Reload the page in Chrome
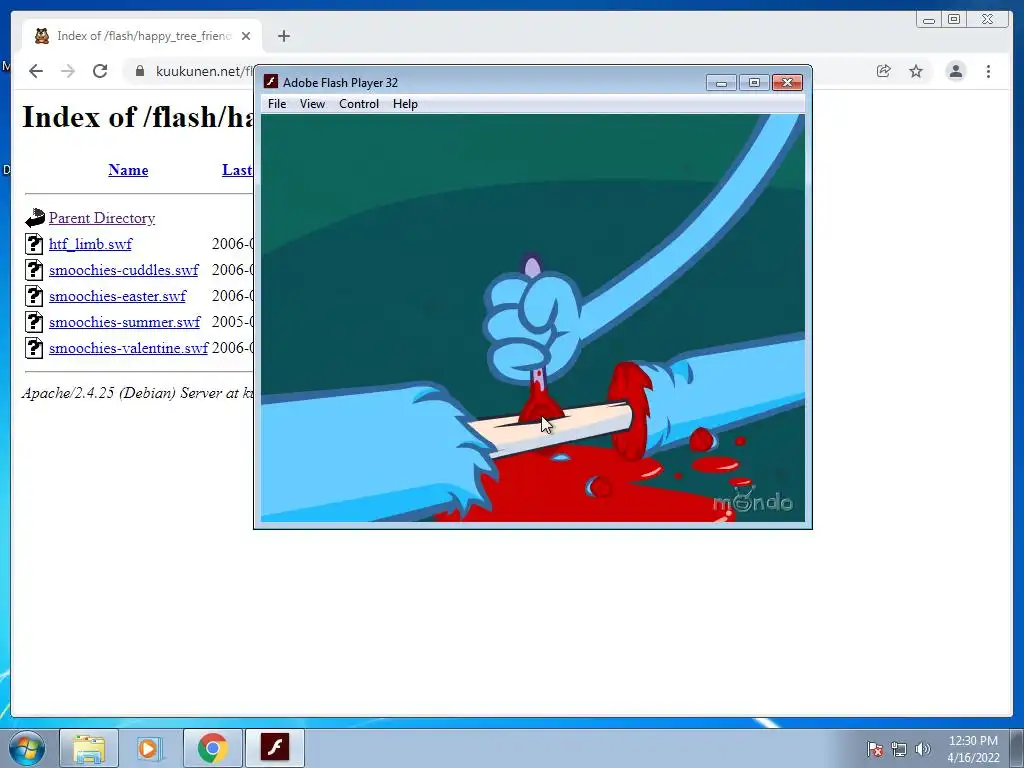The width and height of the screenshot is (1024, 768). click(100, 71)
